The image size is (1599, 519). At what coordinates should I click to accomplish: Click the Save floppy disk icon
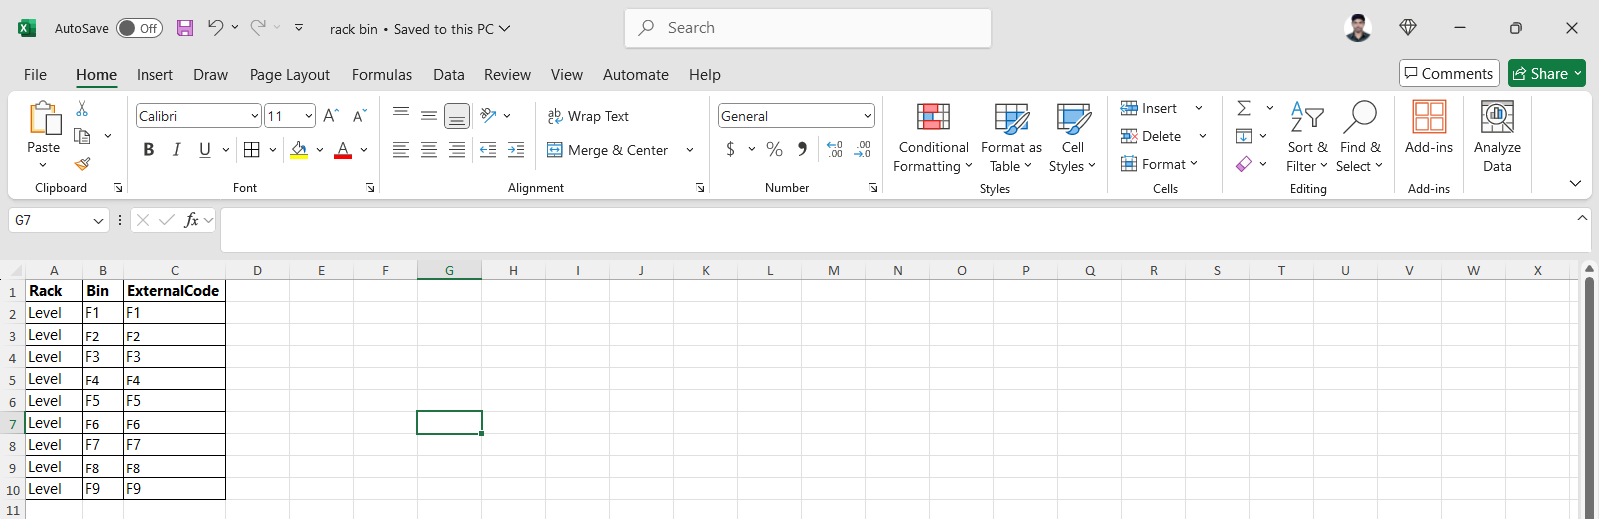[185, 28]
